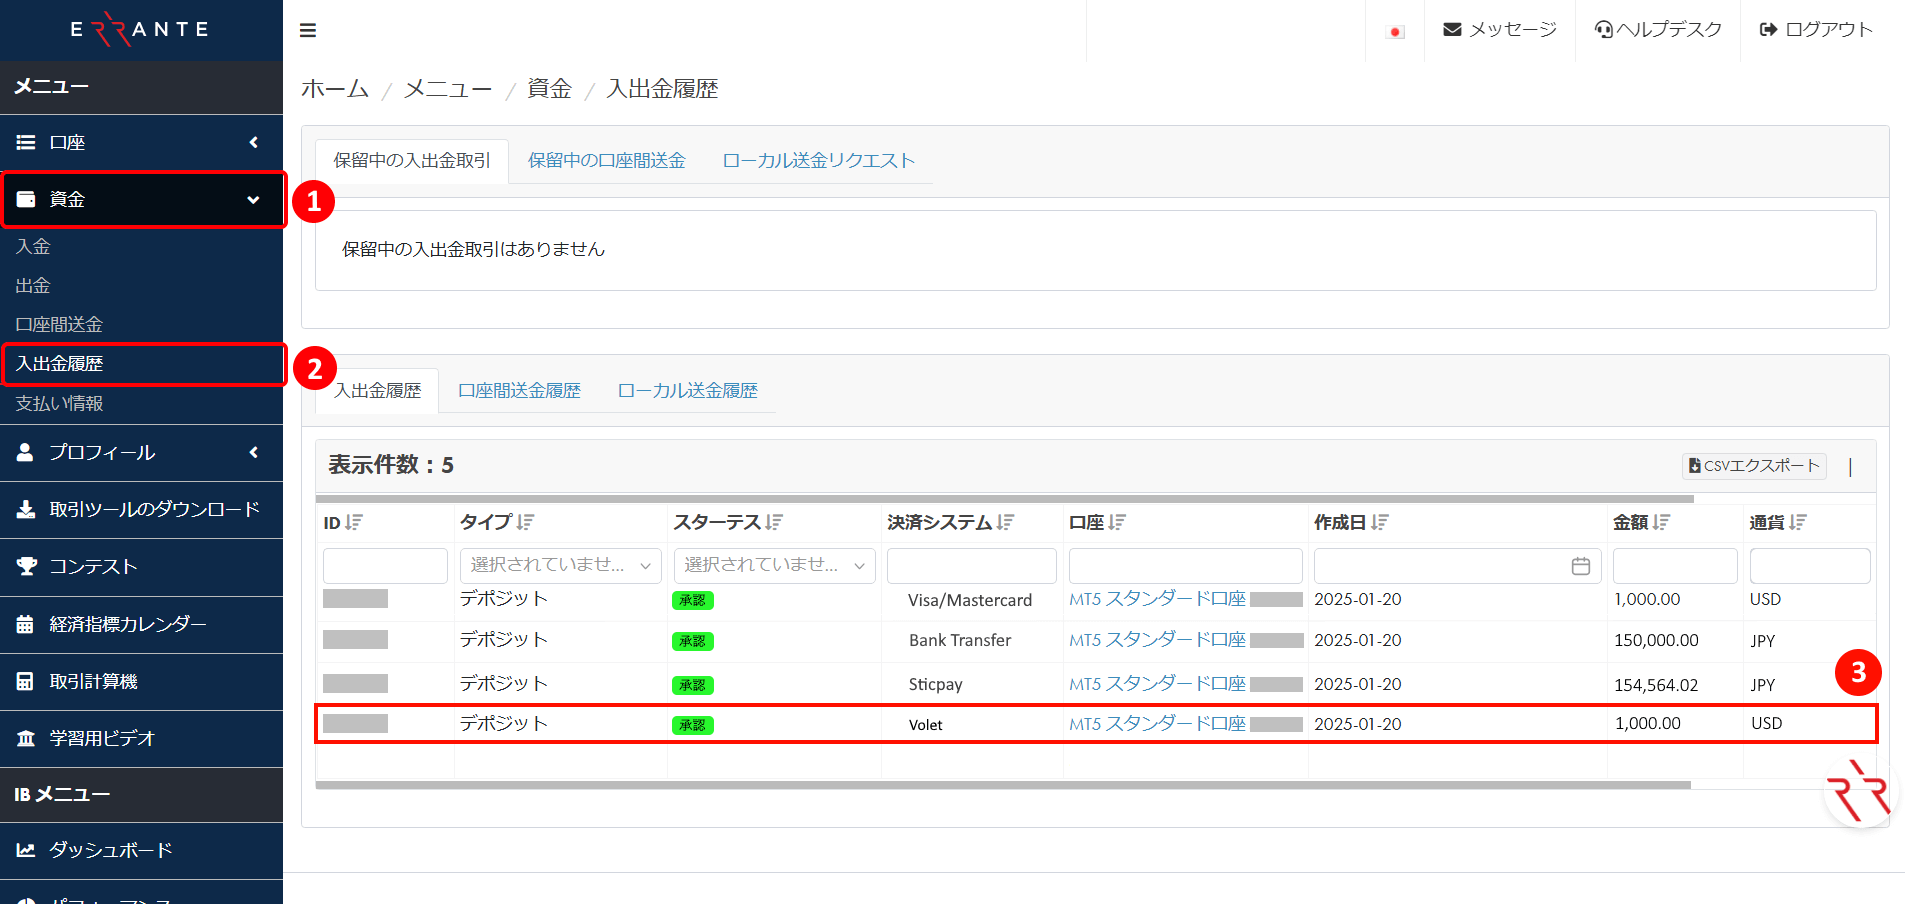Image resolution: width=1905 pixels, height=904 pixels.
Task: Open the ステータス filter dropdown
Action: (774, 565)
